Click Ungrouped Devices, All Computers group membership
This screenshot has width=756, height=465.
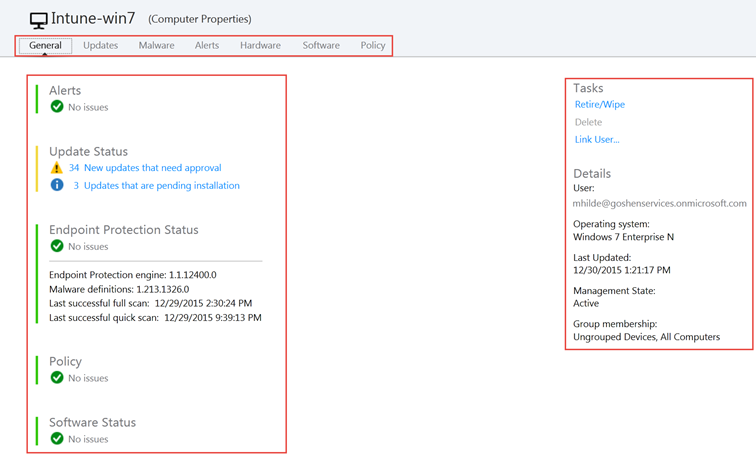[x=647, y=337]
